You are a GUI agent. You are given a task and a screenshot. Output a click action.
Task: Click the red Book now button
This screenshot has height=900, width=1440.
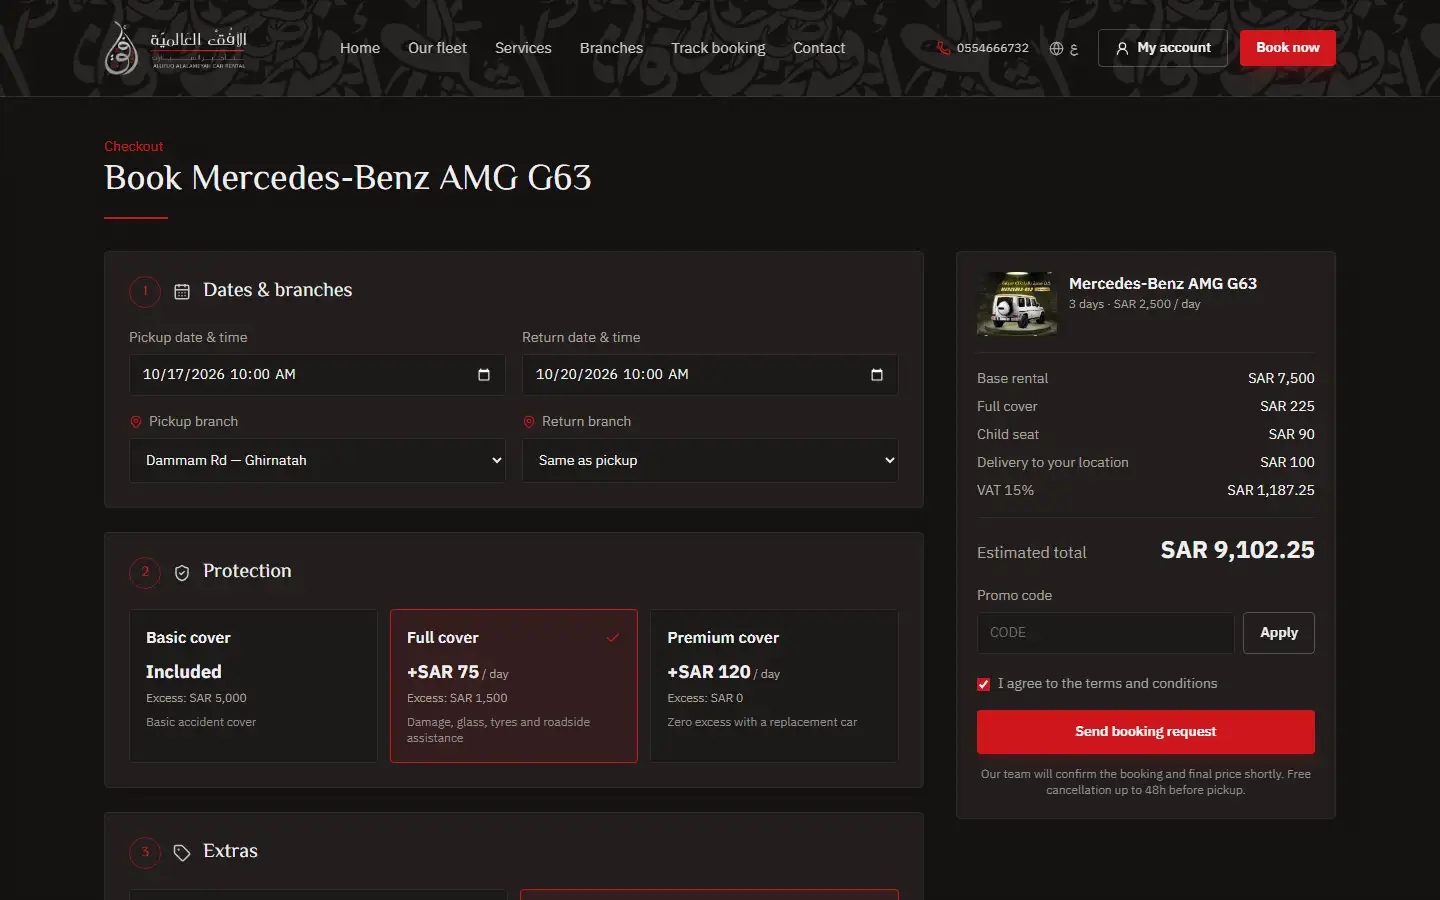coord(1288,48)
